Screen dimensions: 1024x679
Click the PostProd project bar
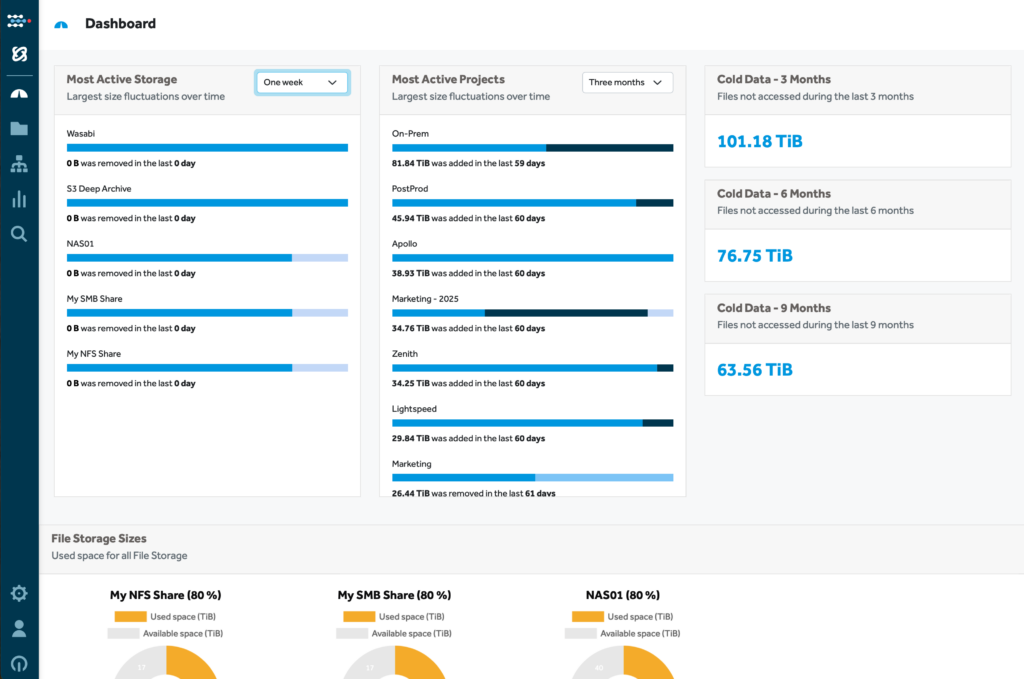click(532, 202)
